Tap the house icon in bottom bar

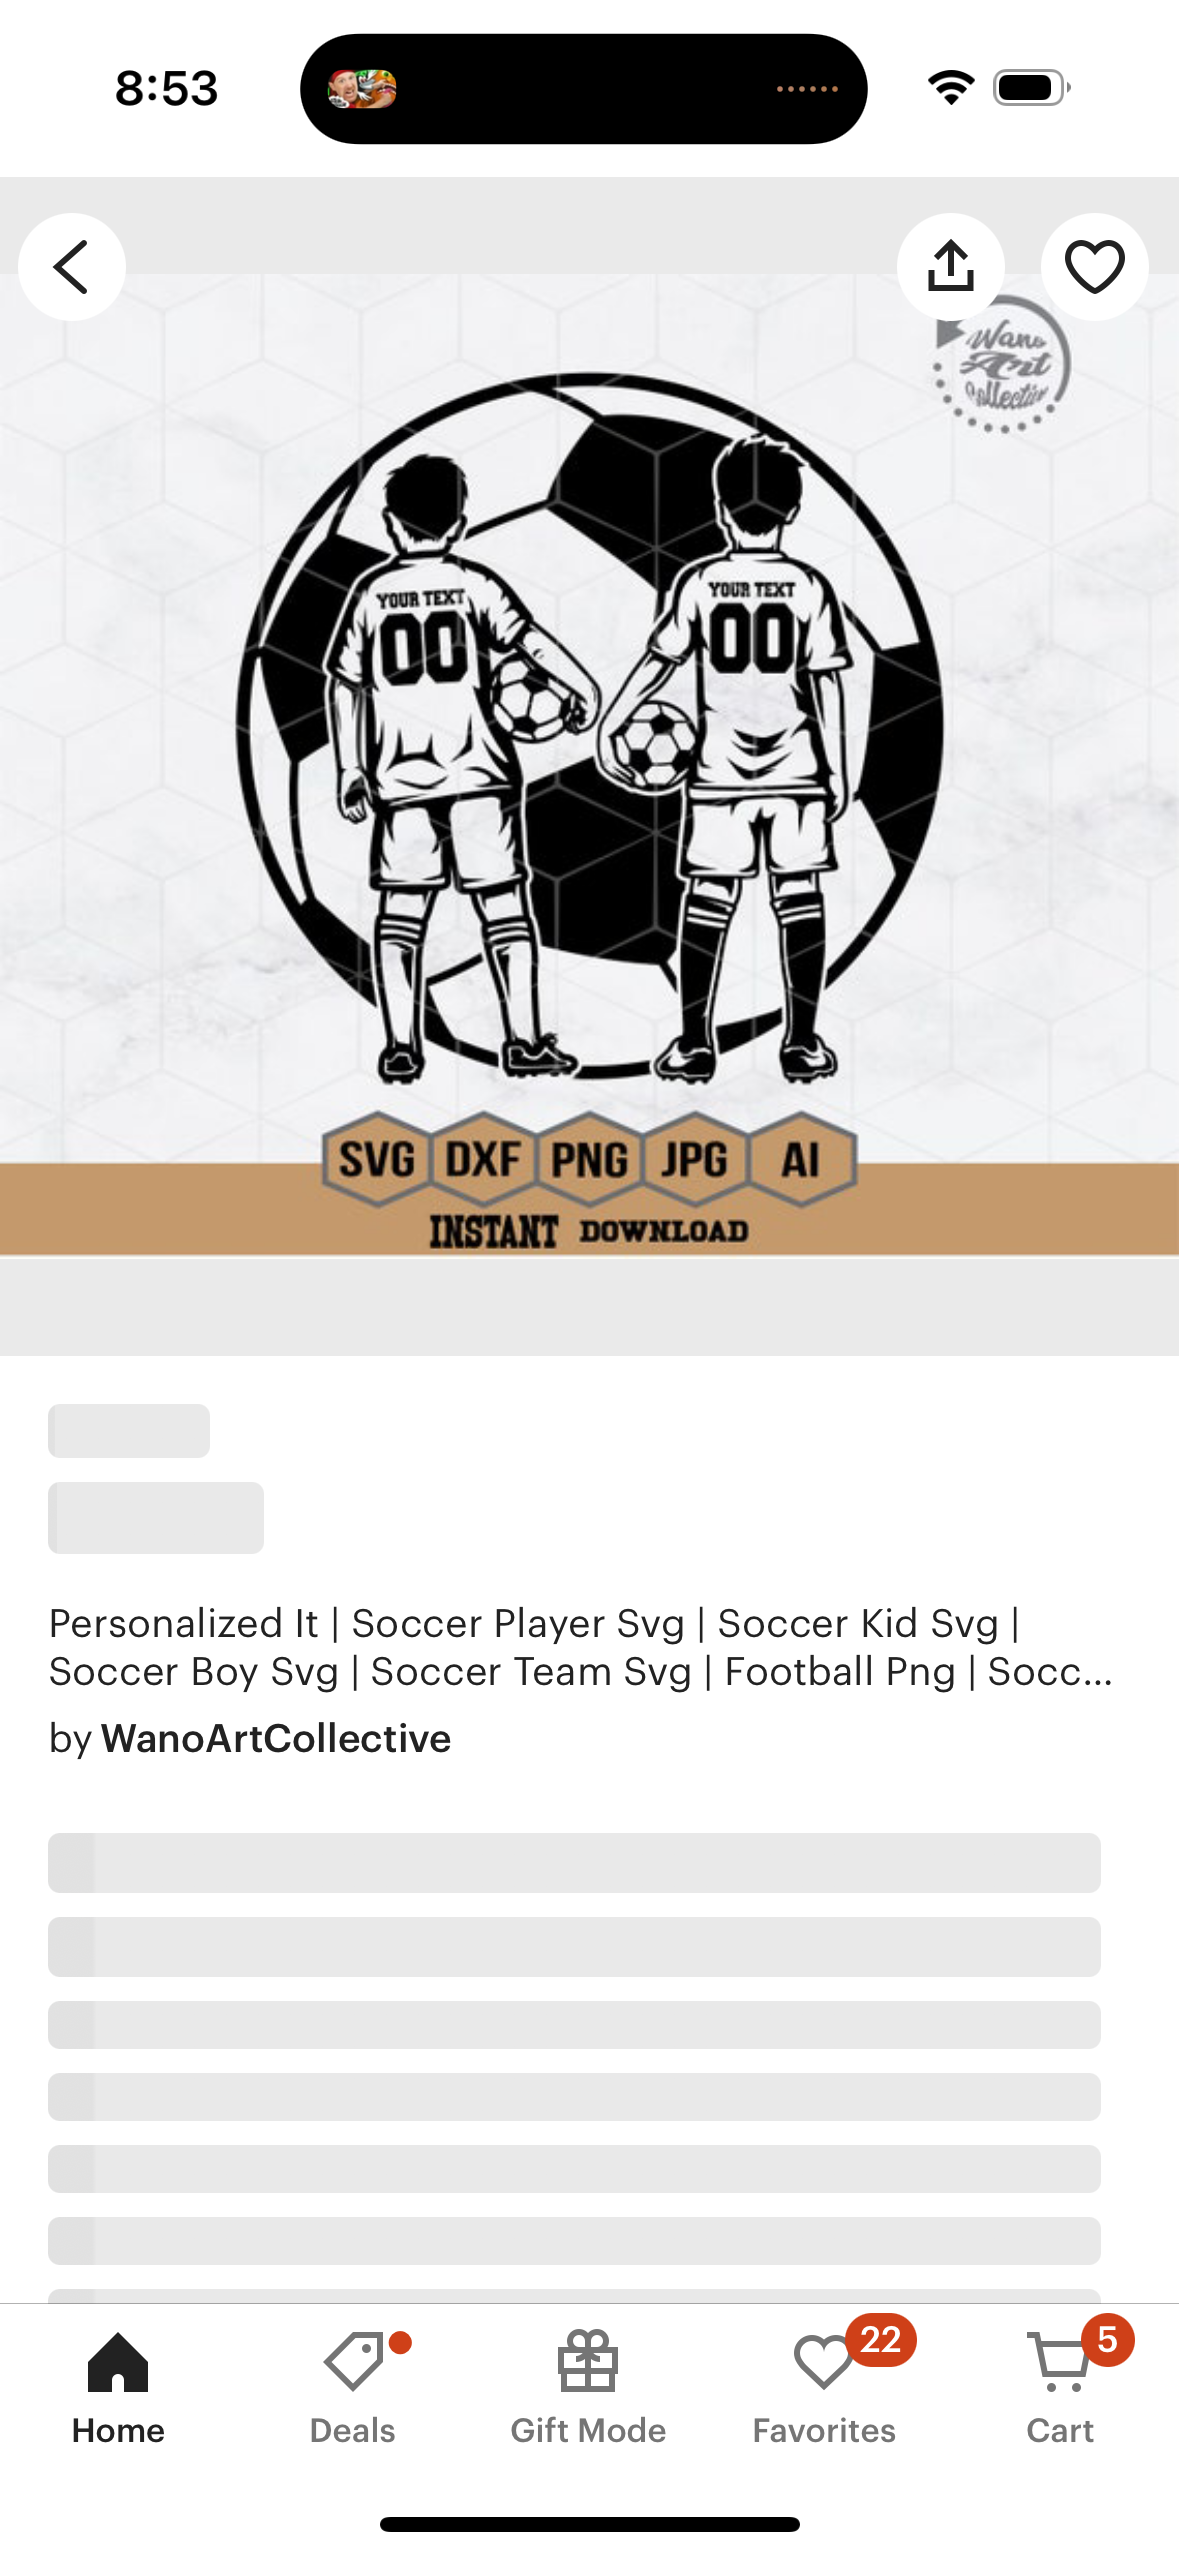click(x=118, y=2361)
